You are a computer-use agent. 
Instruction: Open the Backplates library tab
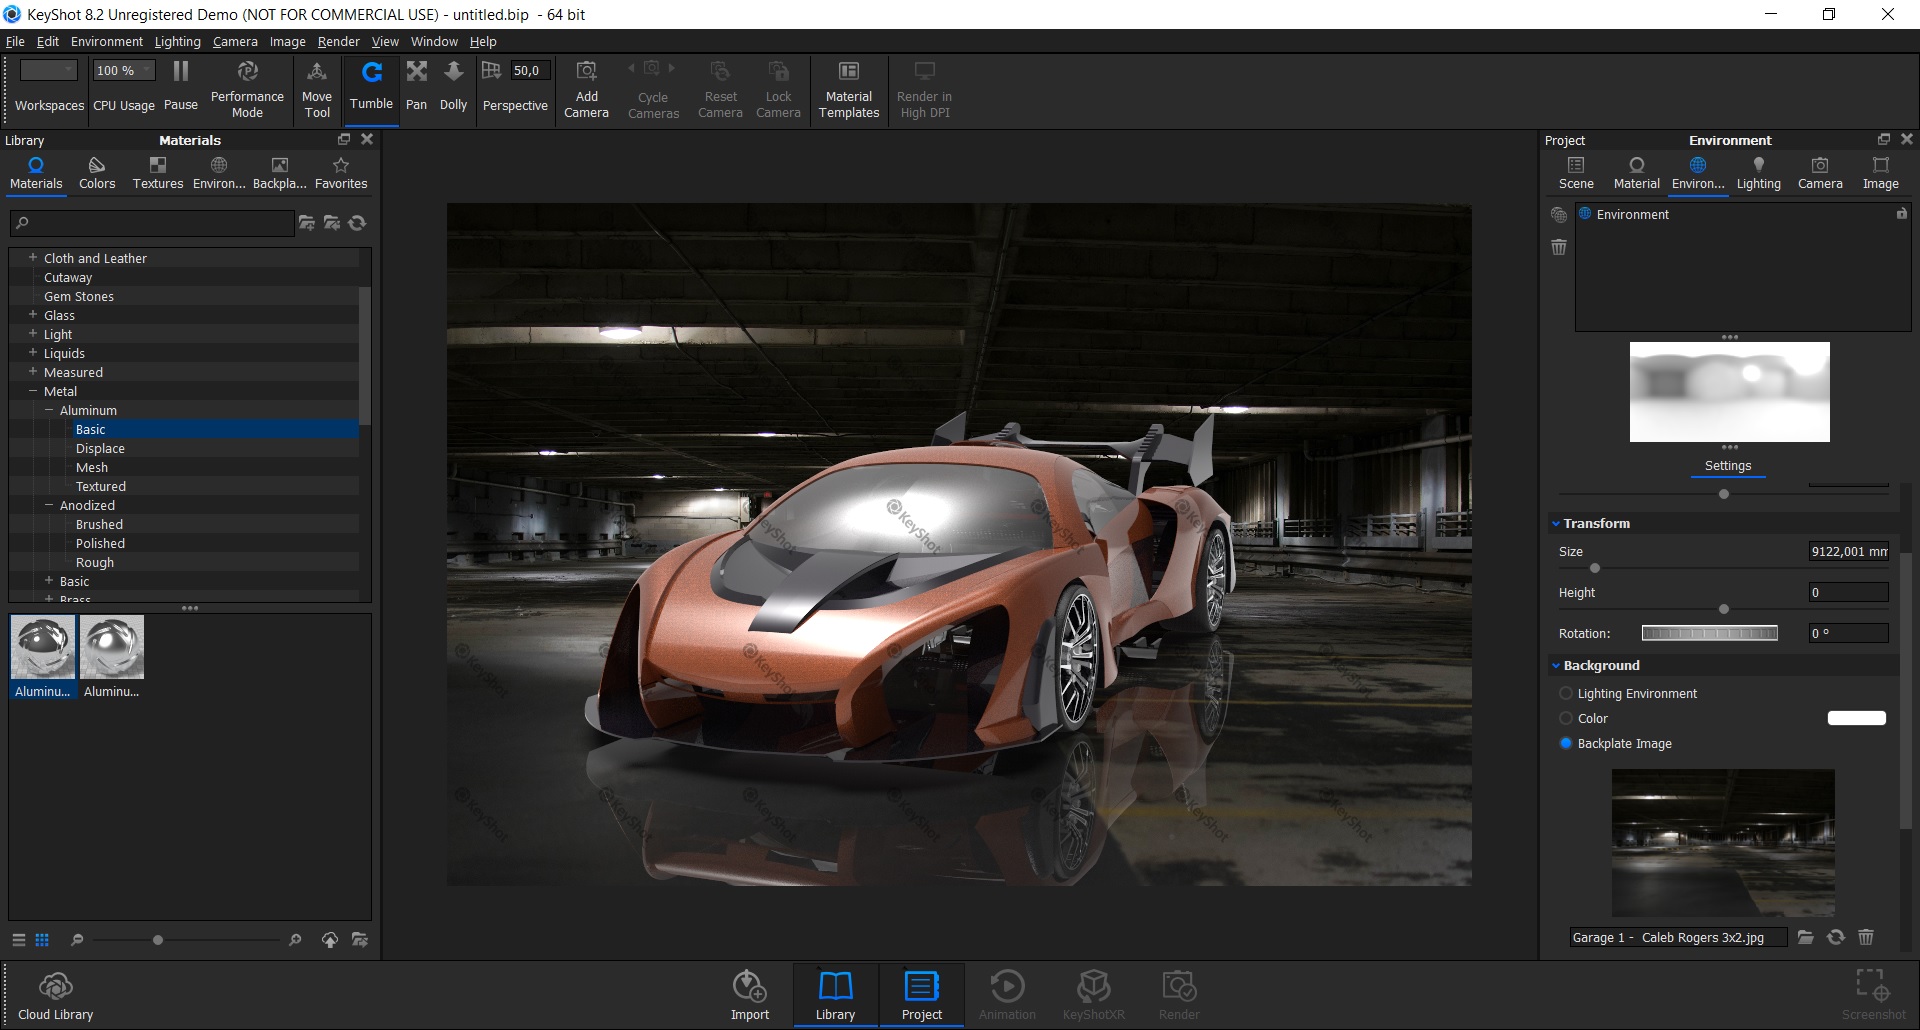click(280, 173)
